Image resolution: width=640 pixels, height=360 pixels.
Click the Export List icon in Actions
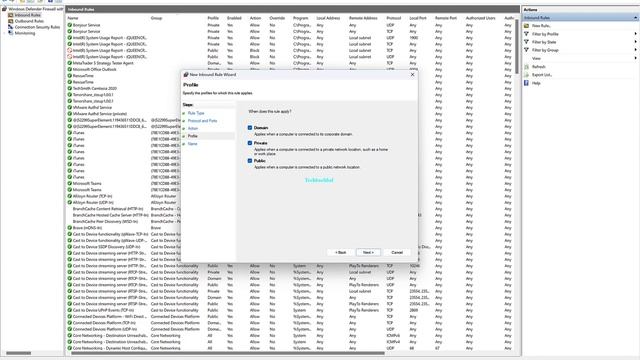tap(527, 75)
